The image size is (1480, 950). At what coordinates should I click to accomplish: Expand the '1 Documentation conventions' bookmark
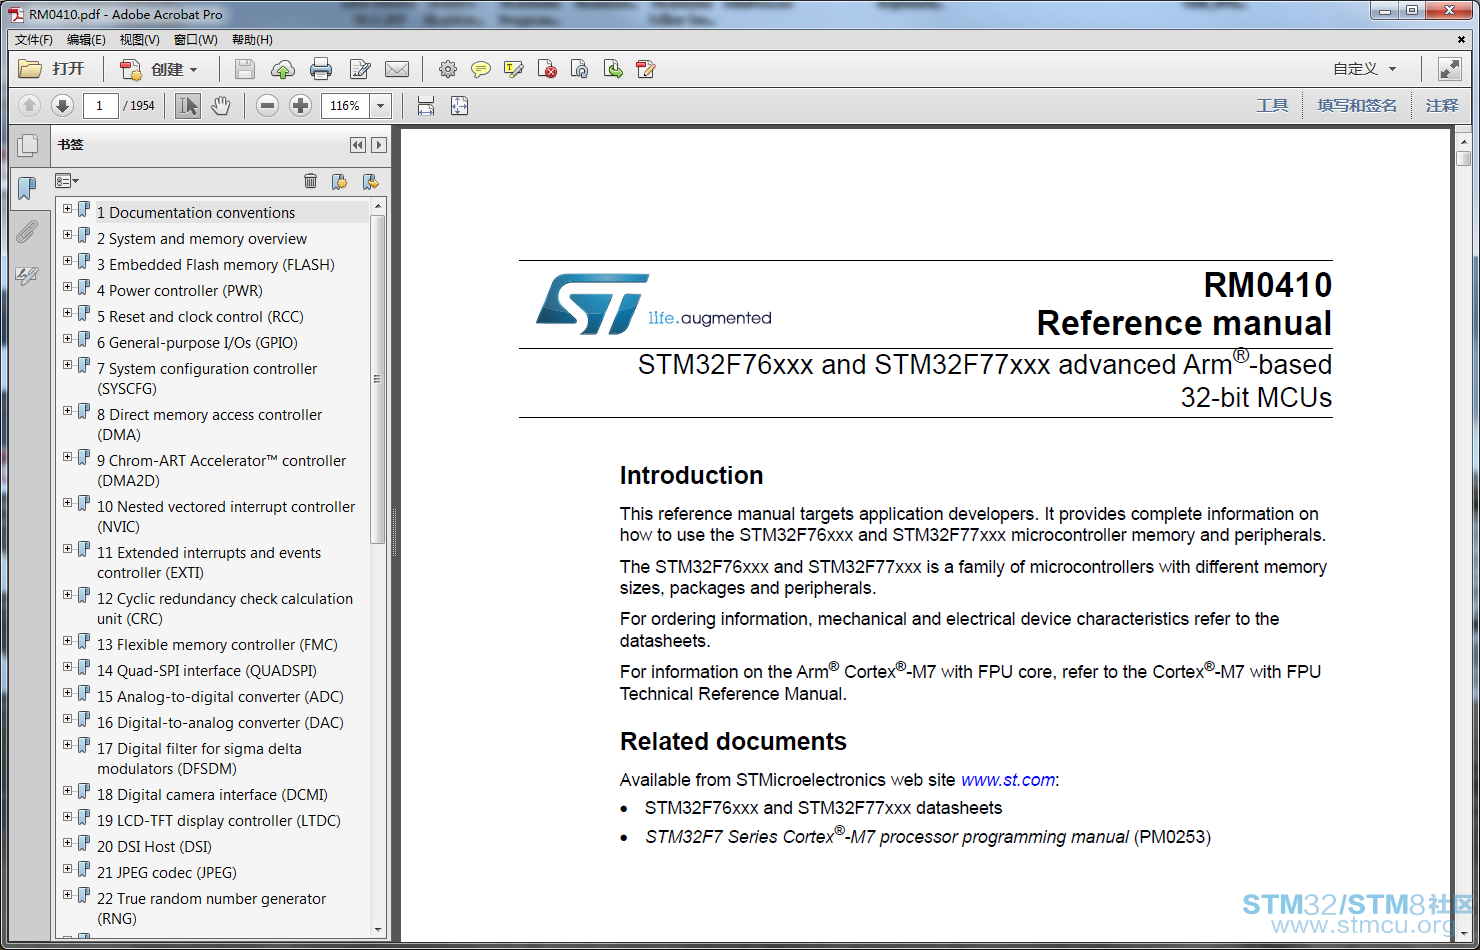(67, 209)
